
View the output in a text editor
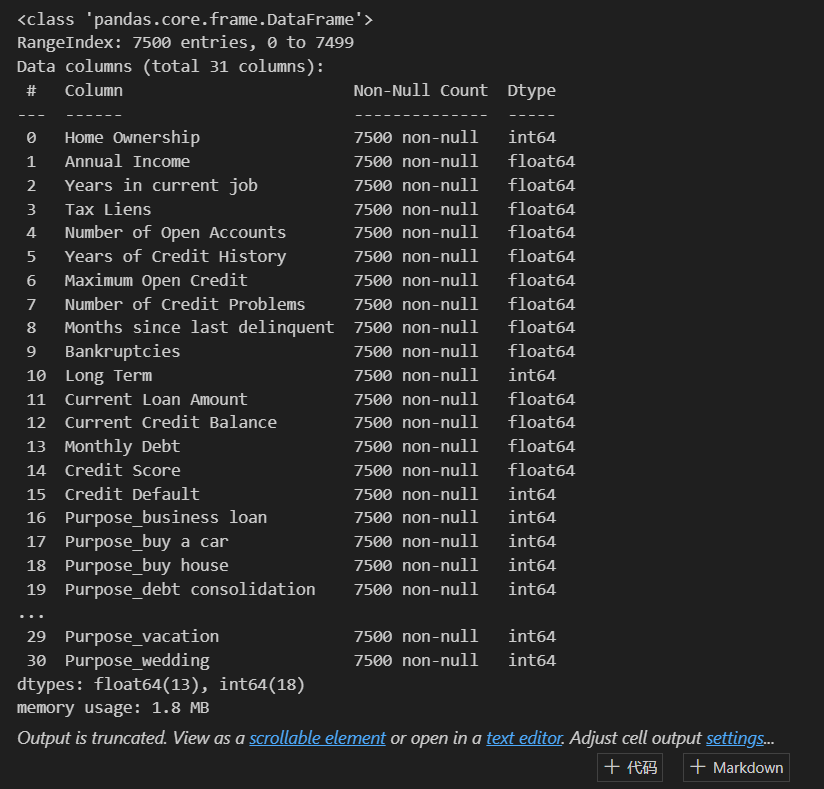click(x=524, y=737)
